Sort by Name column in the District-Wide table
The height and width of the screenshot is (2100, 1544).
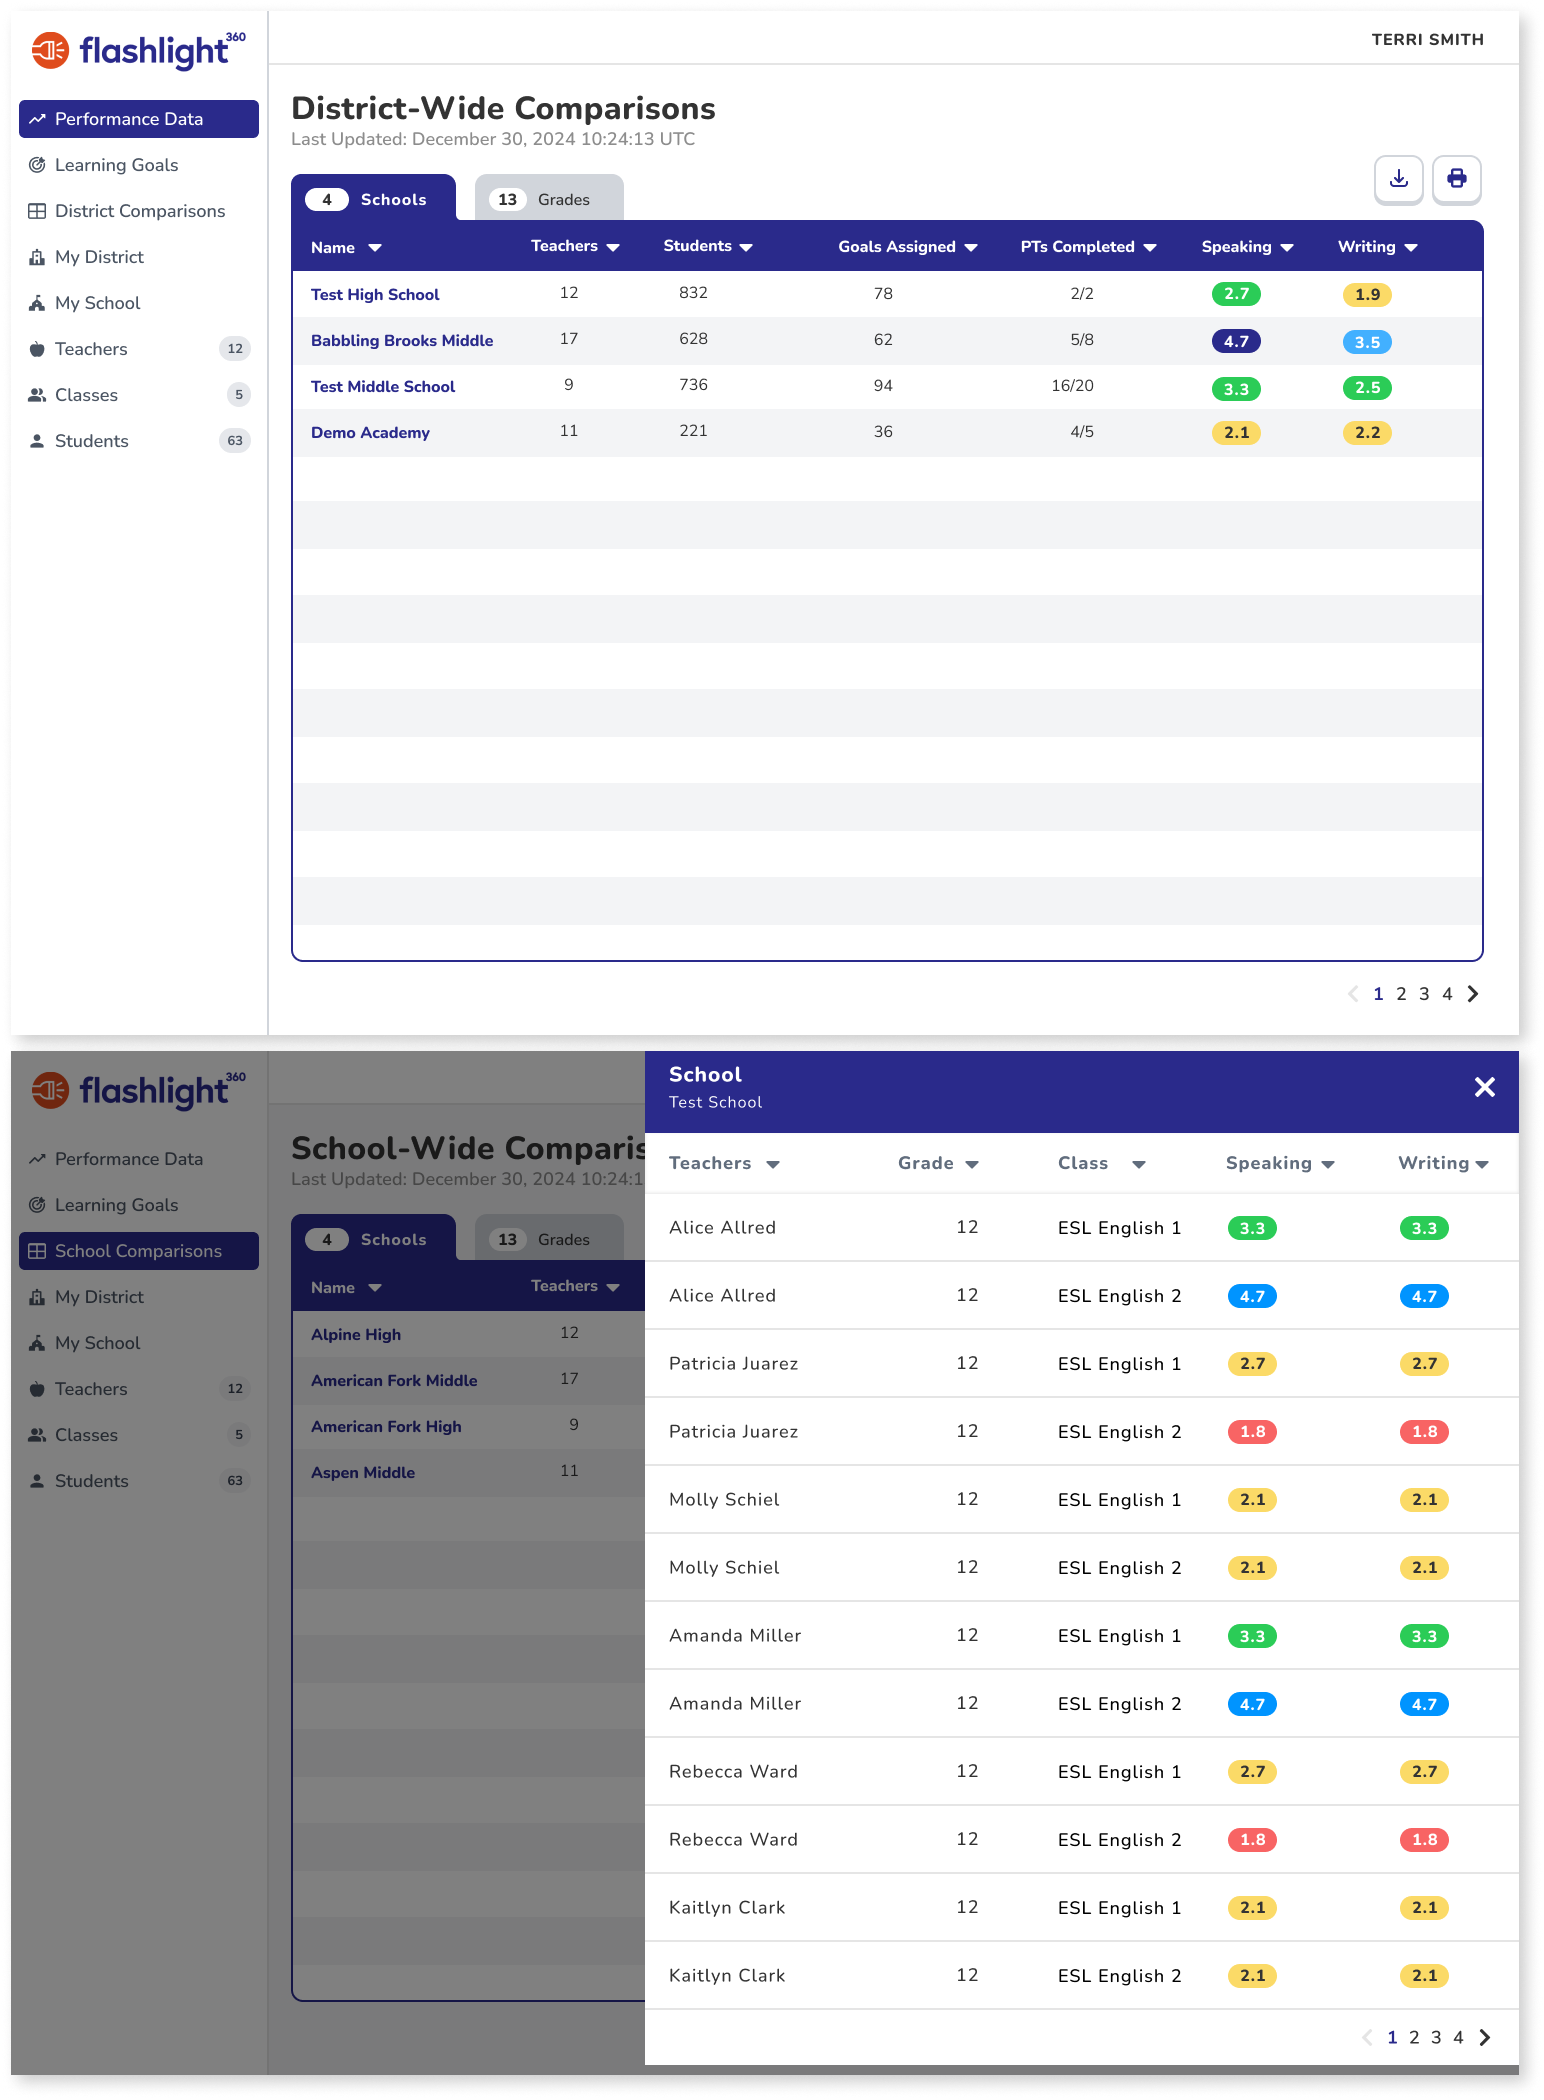(346, 248)
